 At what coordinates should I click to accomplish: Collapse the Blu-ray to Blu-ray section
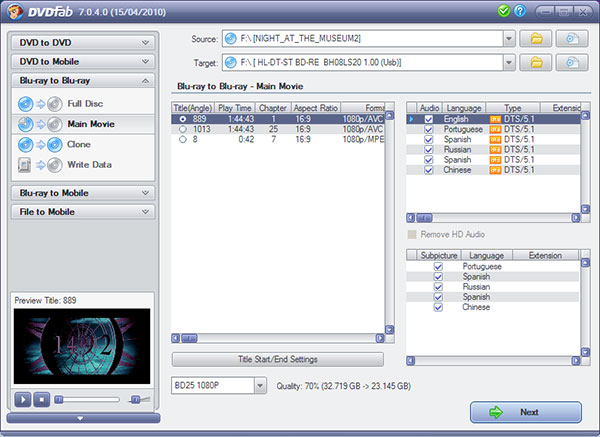pos(83,80)
